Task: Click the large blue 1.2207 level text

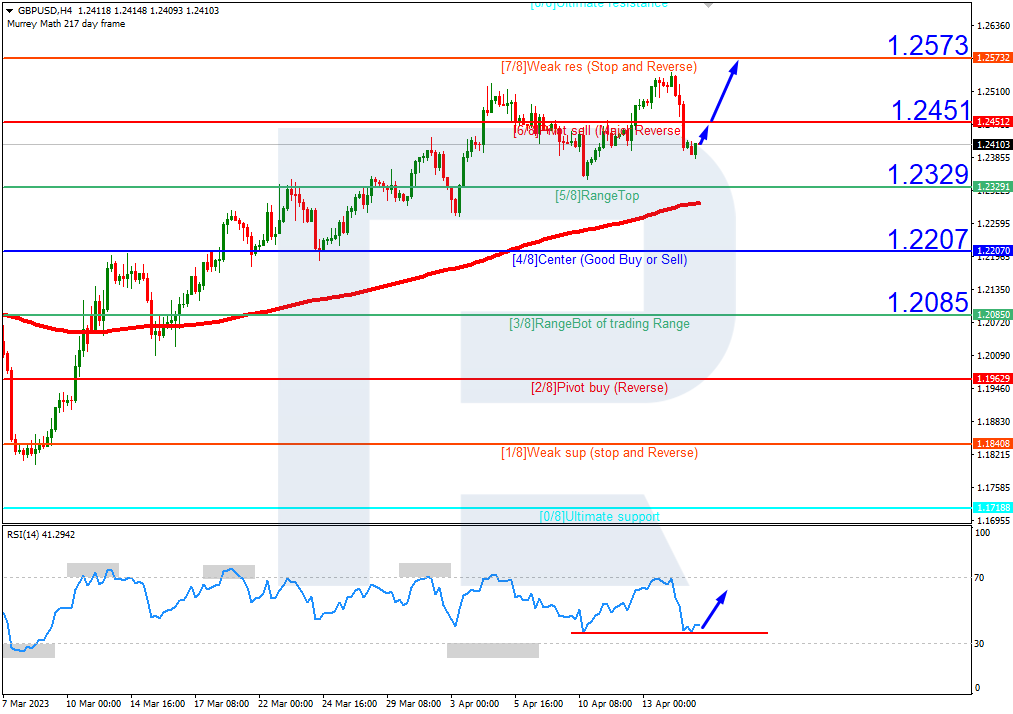Action: pos(928,239)
